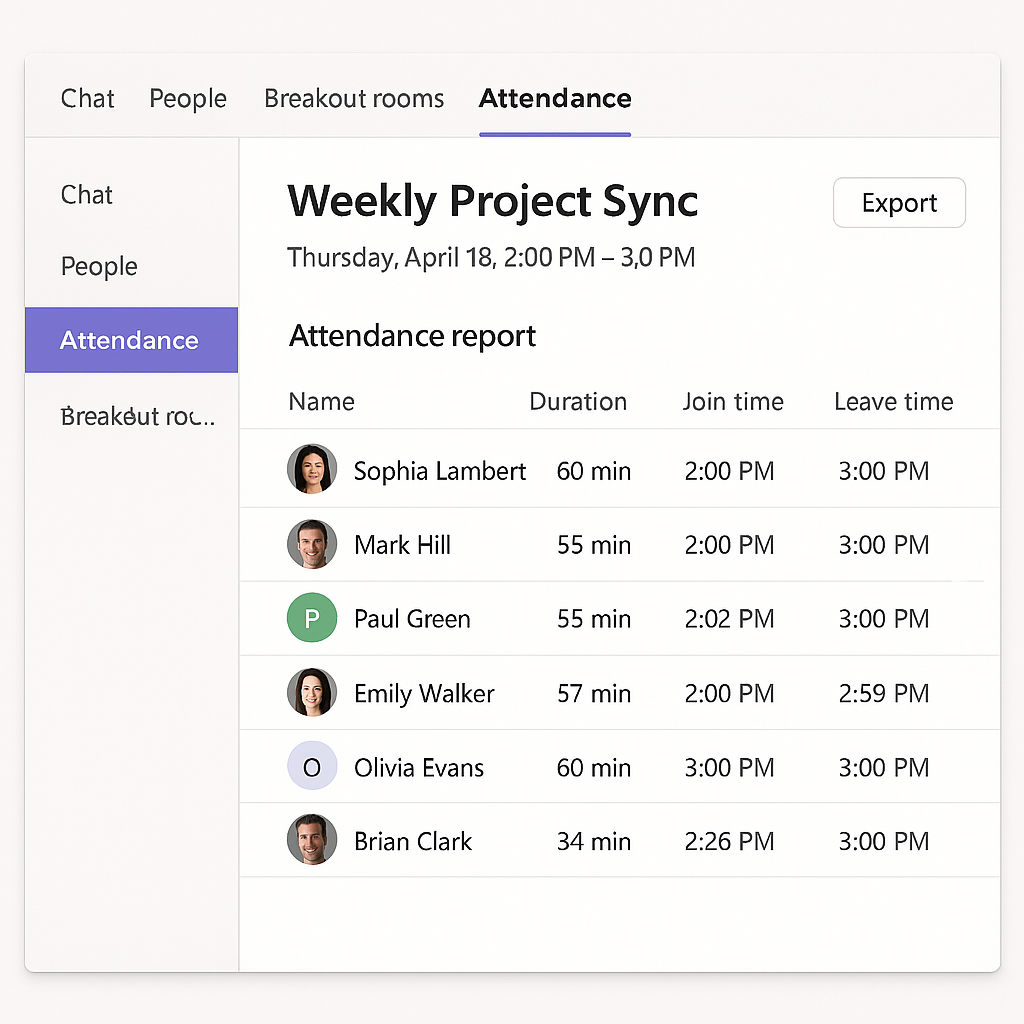
Task: Click Mark Hill's profile photo
Action: coord(312,543)
